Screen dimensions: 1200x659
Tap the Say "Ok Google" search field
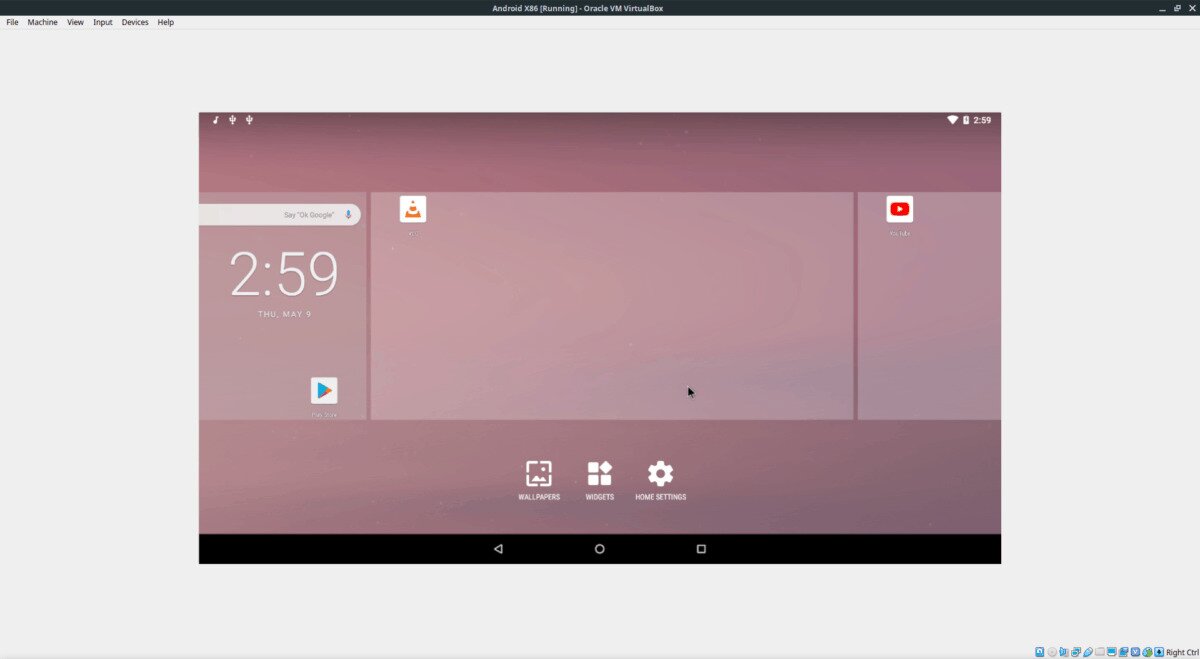tap(279, 214)
